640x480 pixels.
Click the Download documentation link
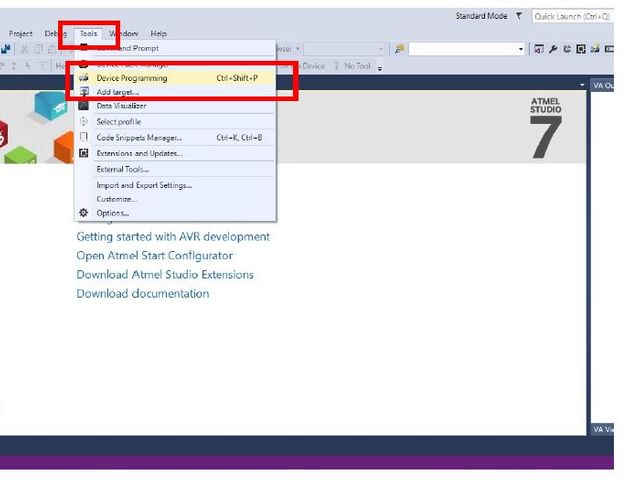pos(142,294)
